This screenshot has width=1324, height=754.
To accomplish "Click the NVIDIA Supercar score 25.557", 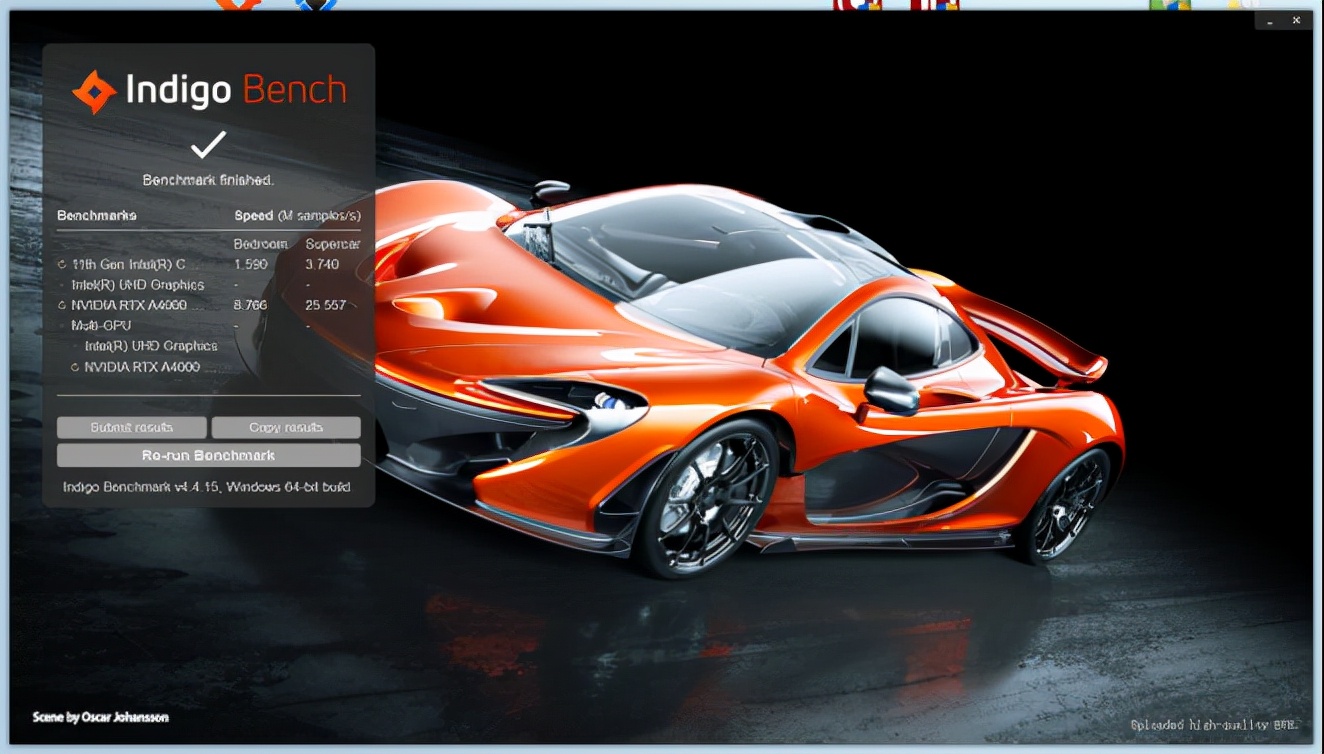I will click(326, 305).
